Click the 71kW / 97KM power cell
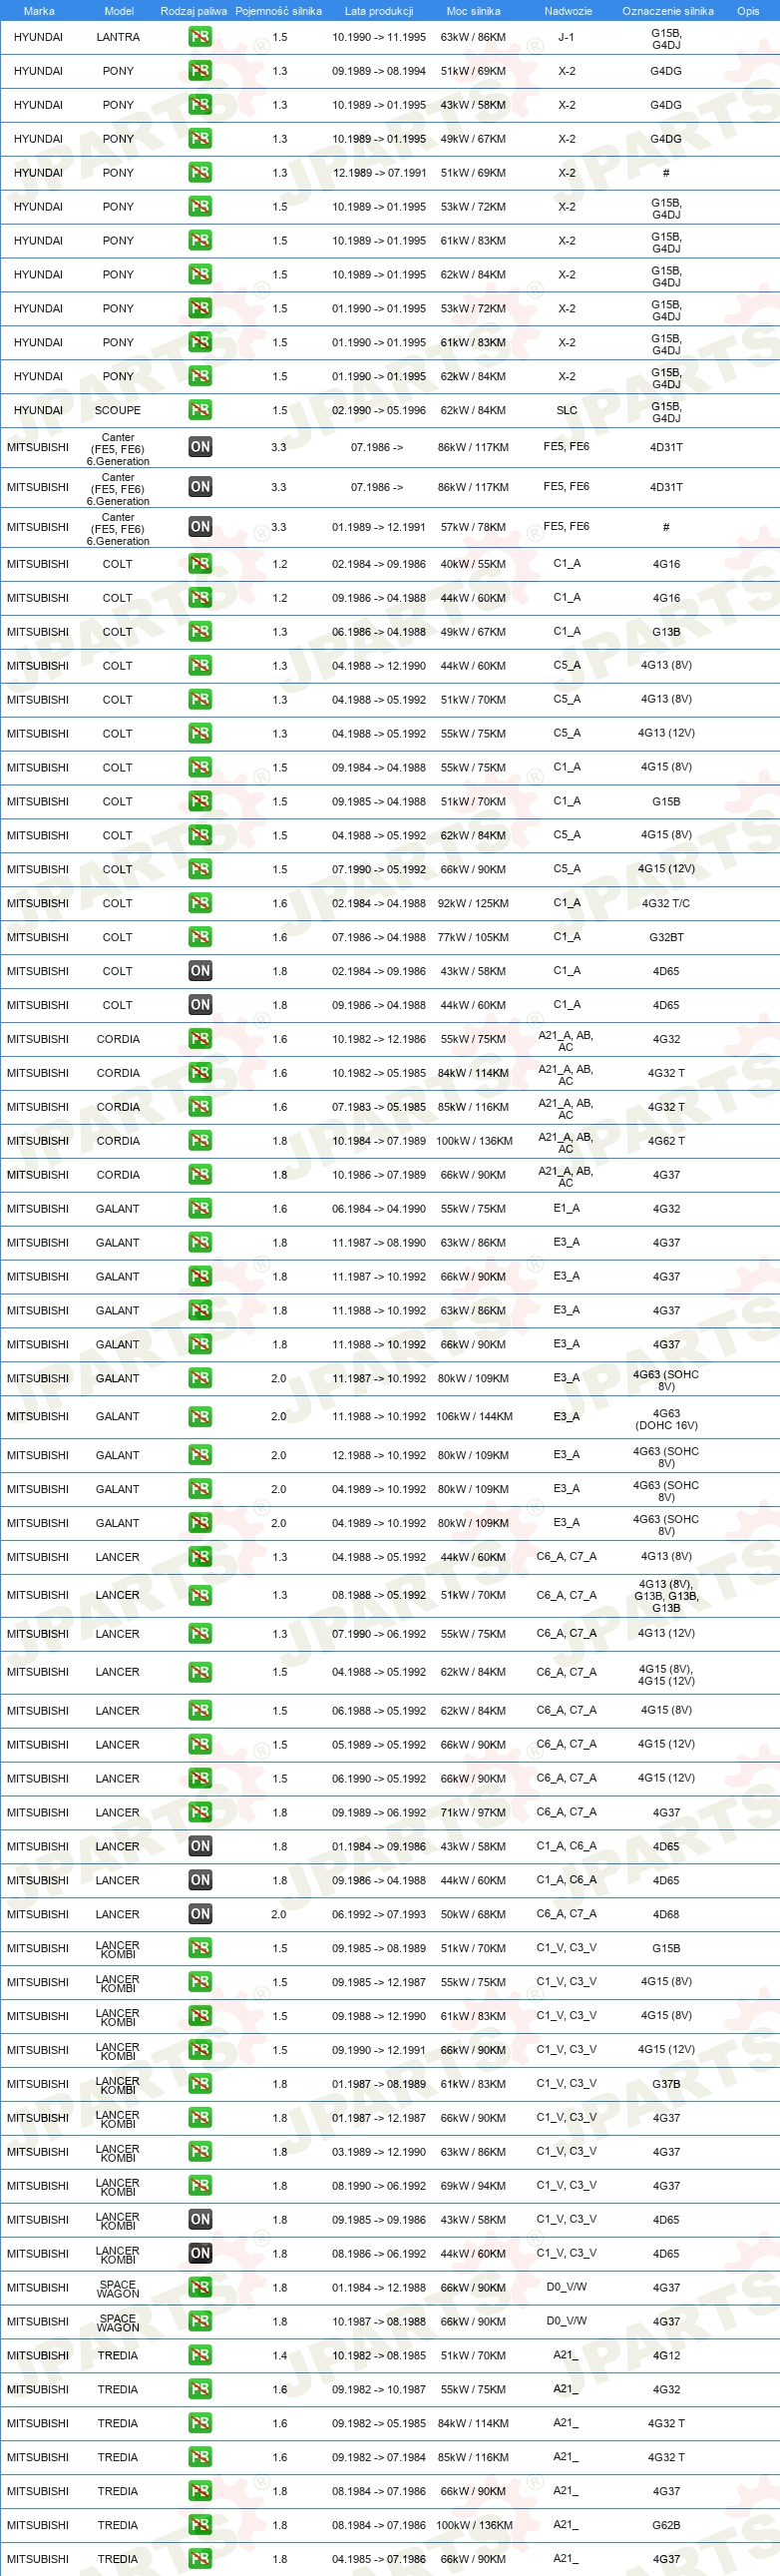Viewport: 780px width, 2576px height. tap(473, 1812)
